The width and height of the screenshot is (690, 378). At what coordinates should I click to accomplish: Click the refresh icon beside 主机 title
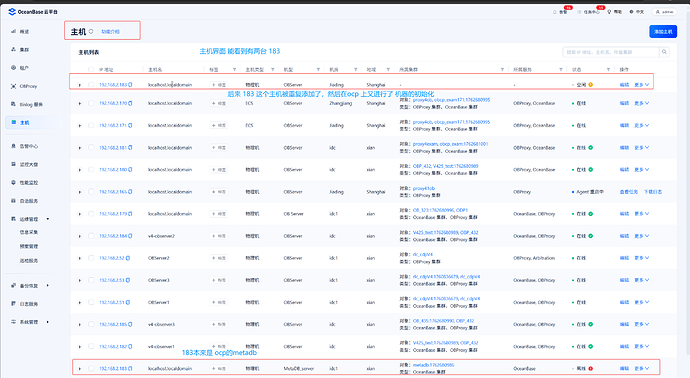click(x=91, y=31)
